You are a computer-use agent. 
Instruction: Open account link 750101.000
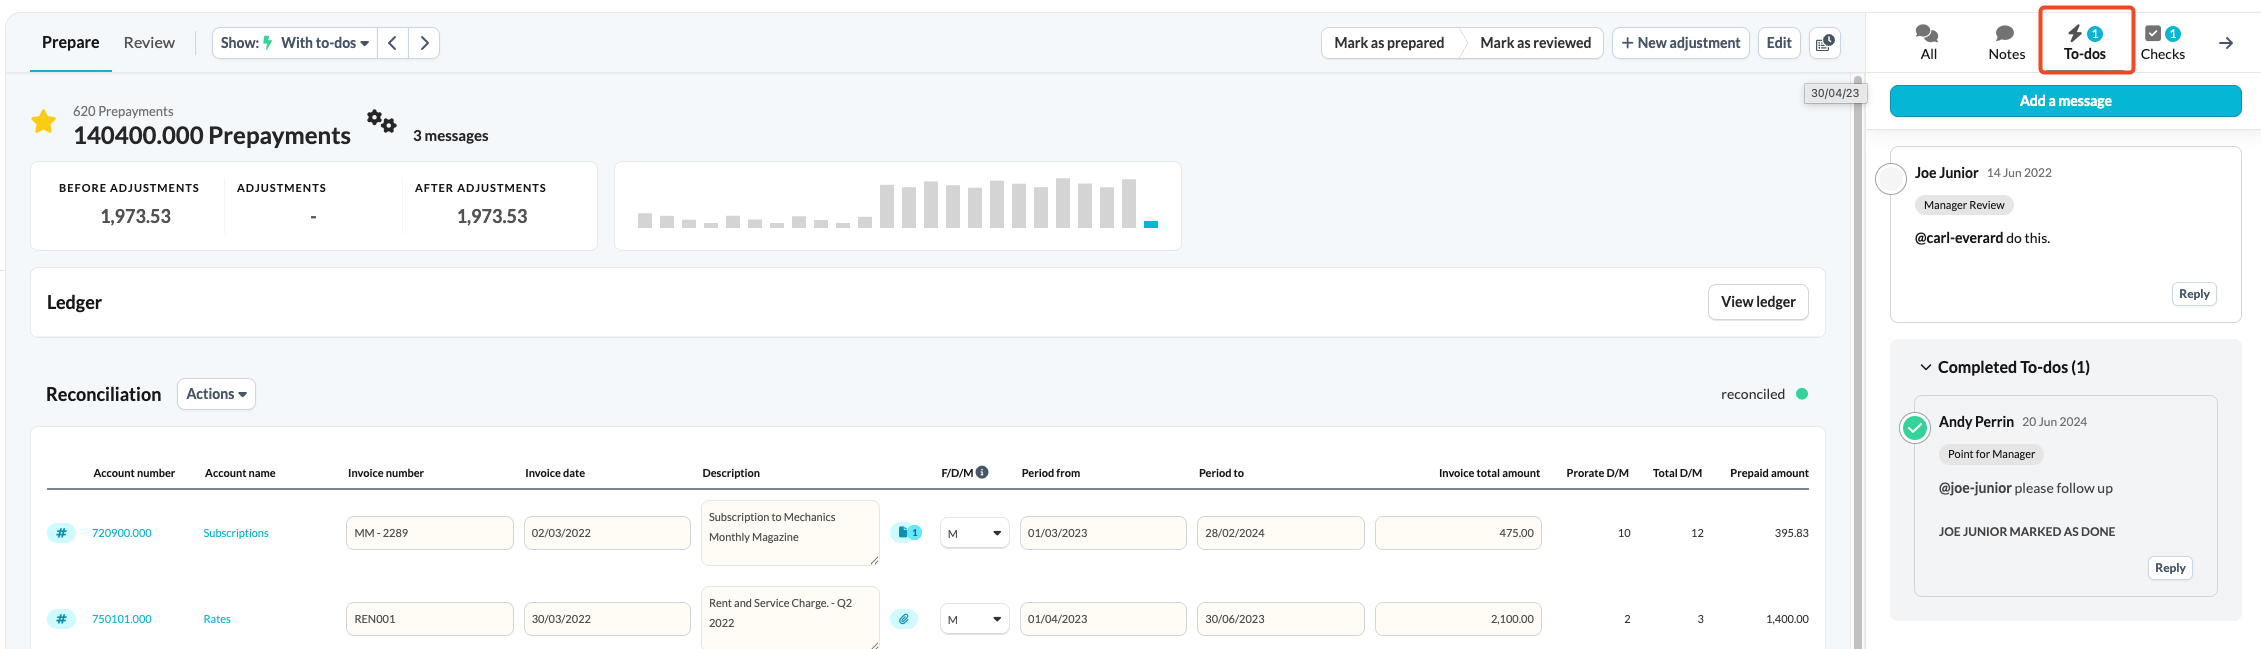click(122, 619)
